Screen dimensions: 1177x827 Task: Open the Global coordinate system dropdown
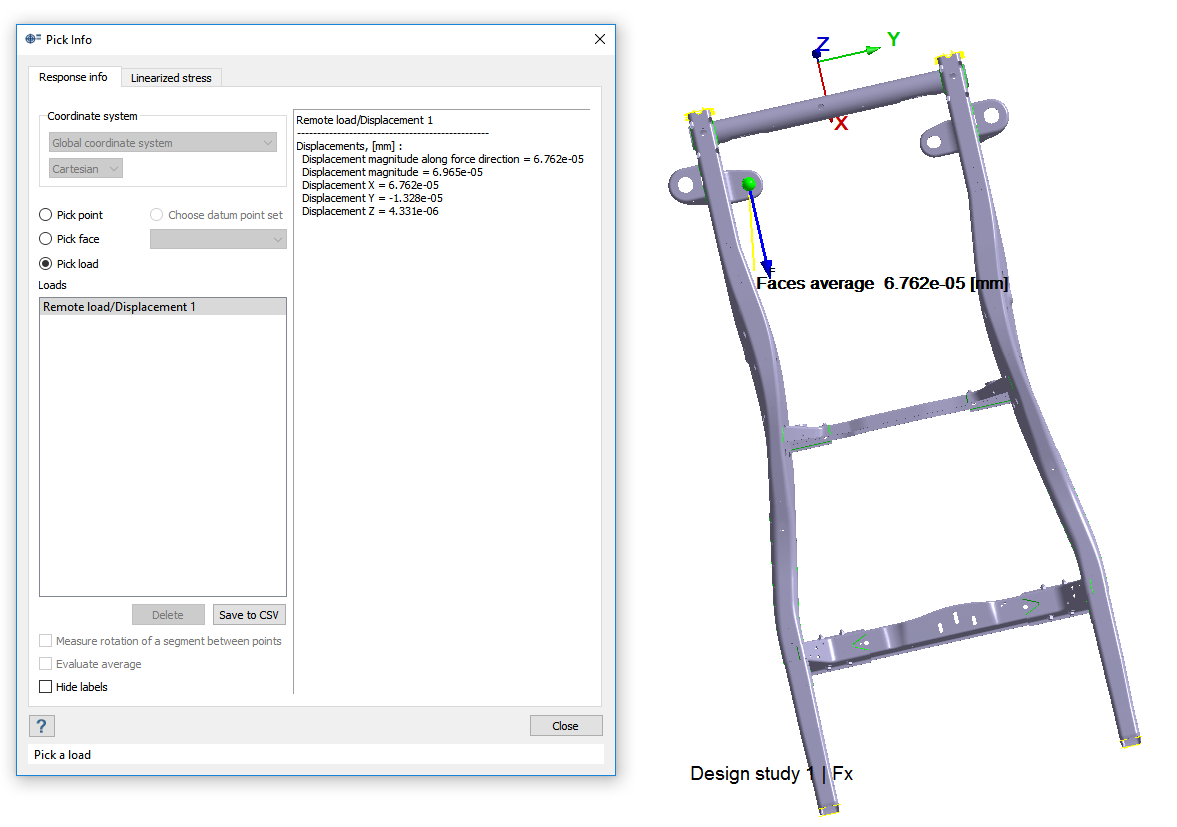pos(163,143)
